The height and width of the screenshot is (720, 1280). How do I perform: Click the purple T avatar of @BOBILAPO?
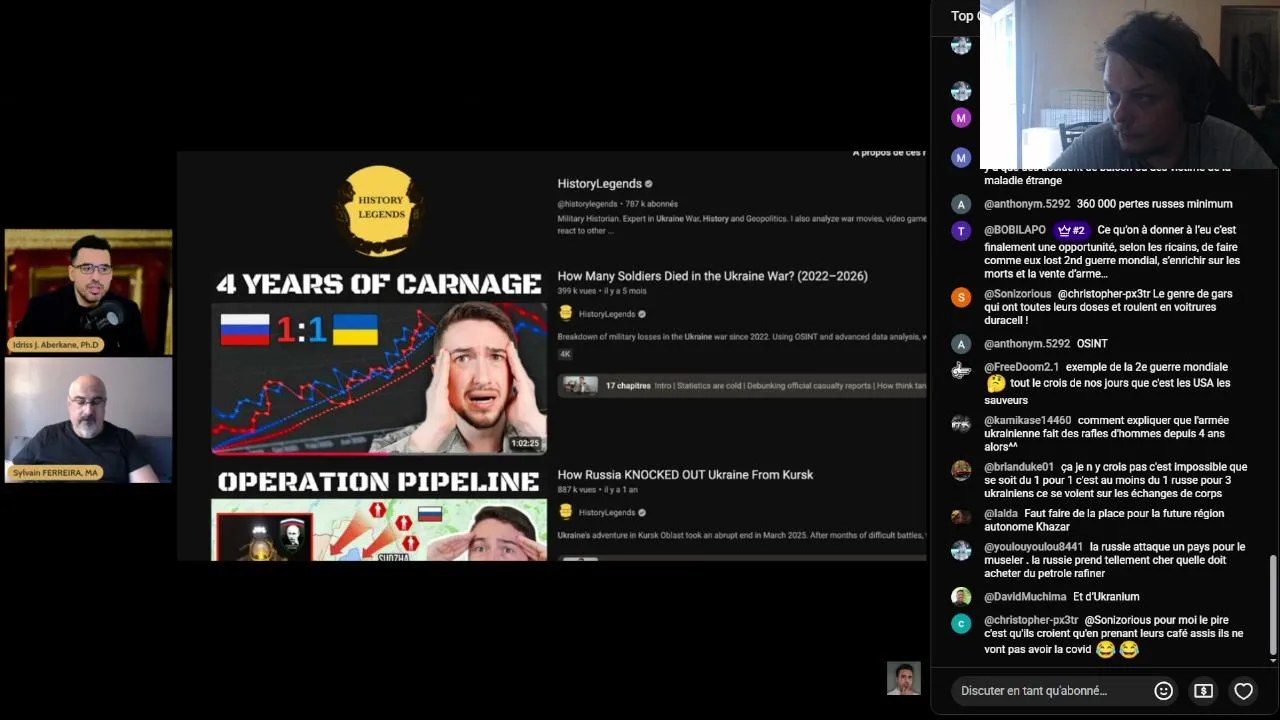pyautogui.click(x=961, y=231)
